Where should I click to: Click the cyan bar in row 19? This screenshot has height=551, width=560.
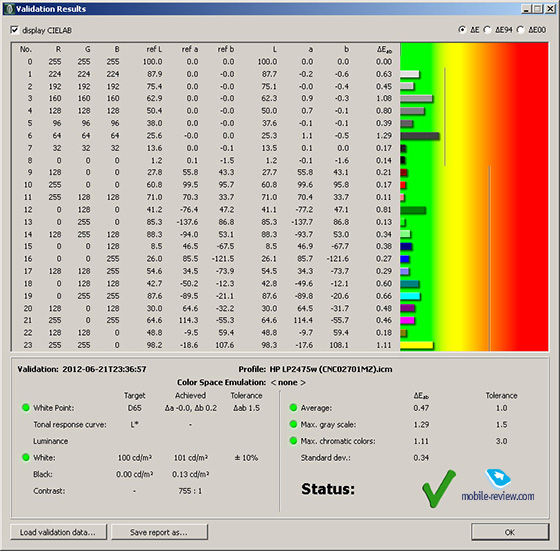[410, 296]
